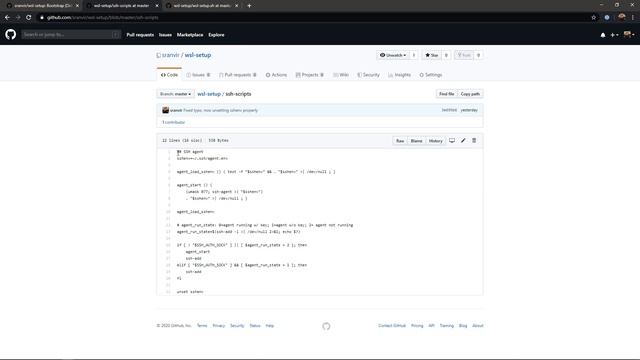The image size is (640, 360).
Task: Open the user avatar menu
Action: pos(629,35)
